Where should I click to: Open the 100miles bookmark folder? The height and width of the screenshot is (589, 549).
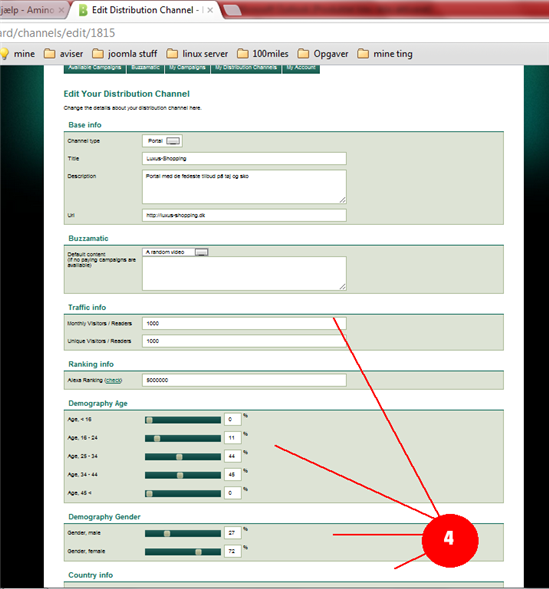click(x=263, y=54)
